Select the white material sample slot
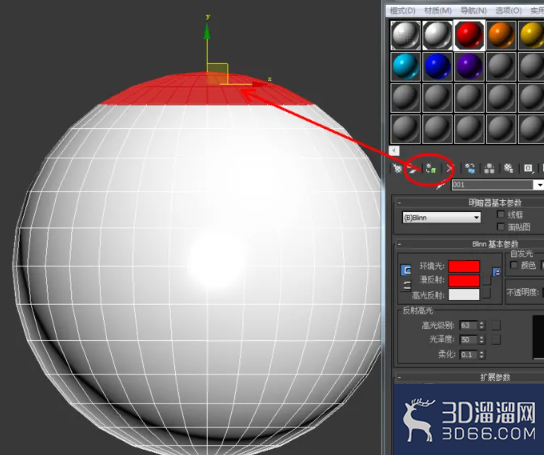The image size is (544, 455). coord(437,35)
